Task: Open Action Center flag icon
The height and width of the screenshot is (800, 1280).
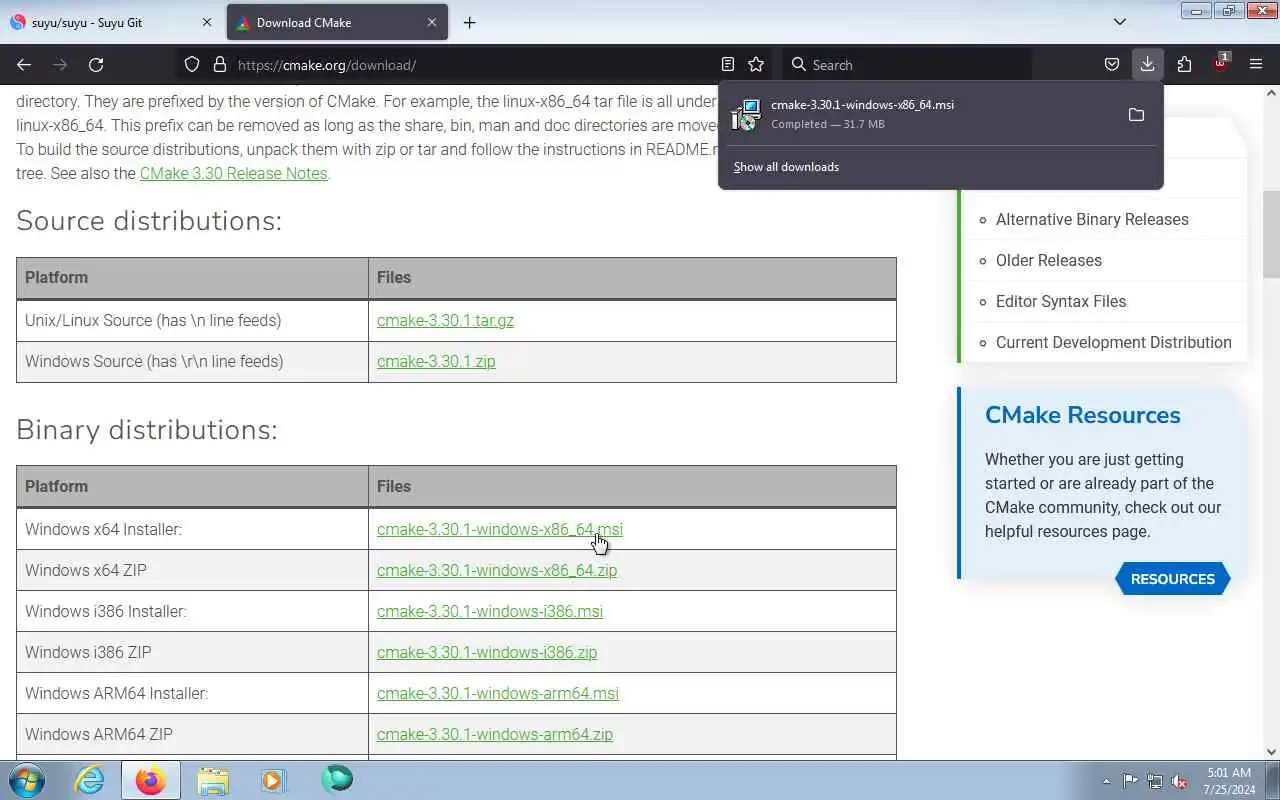Action: [x=1130, y=781]
